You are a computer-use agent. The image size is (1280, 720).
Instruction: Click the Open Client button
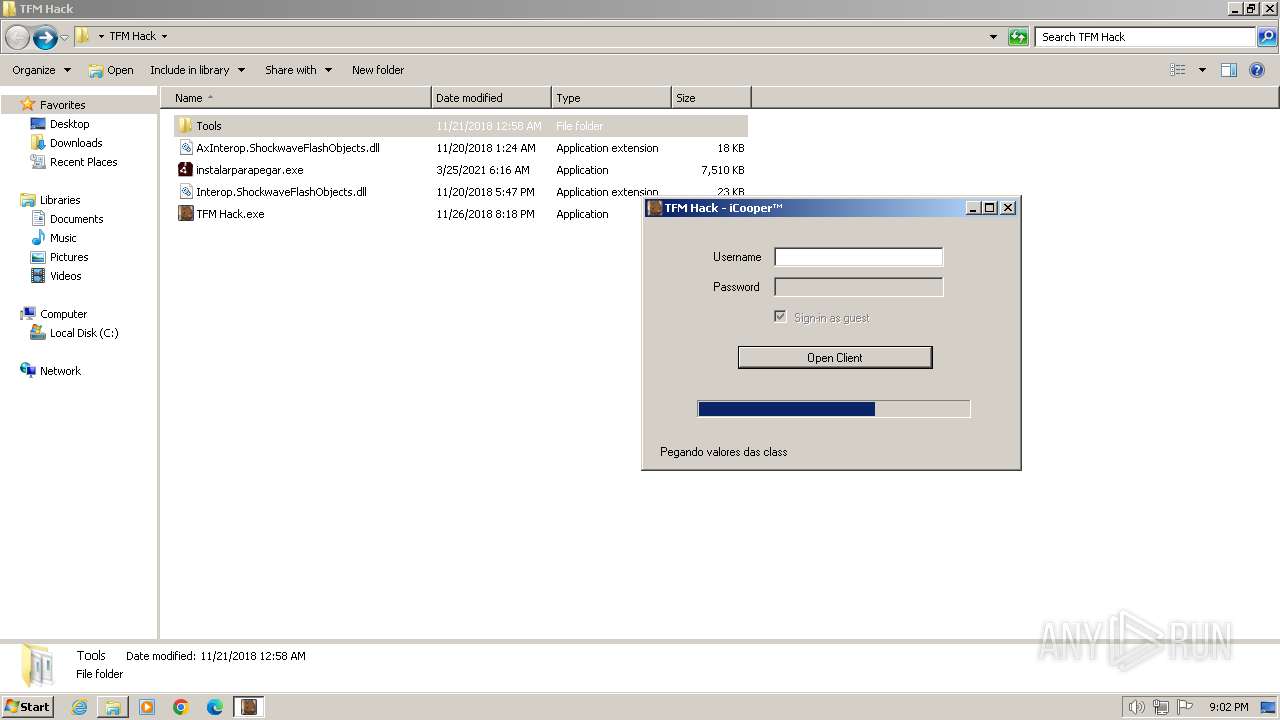coord(835,358)
